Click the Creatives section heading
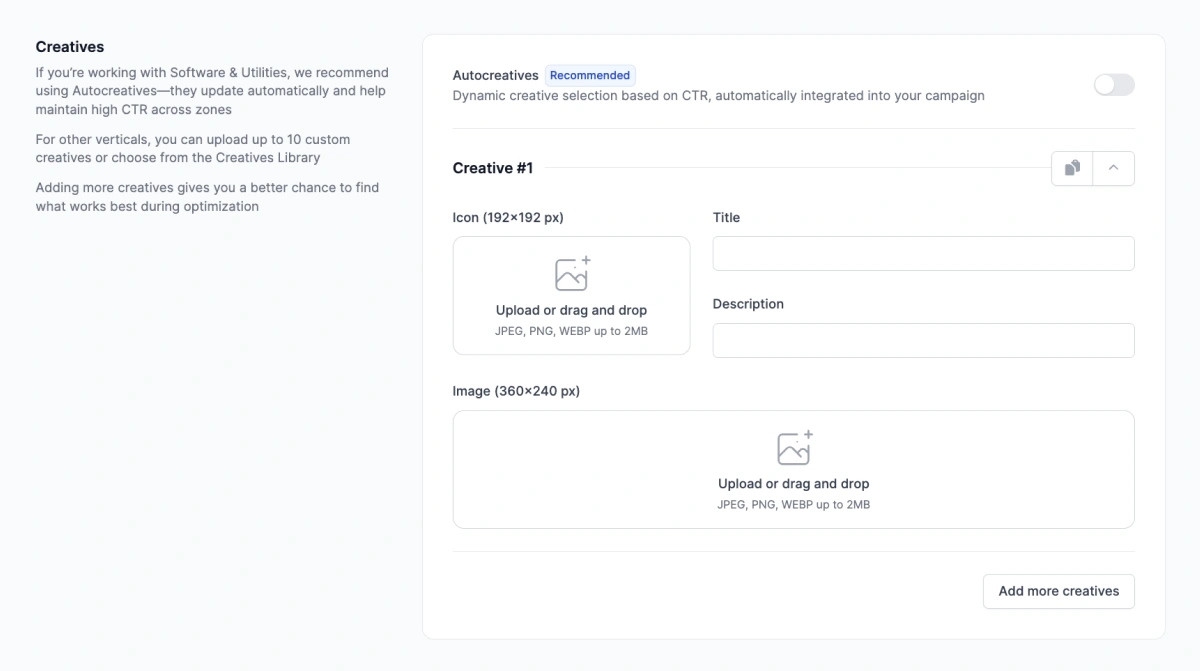The width and height of the screenshot is (1200, 671). (70, 47)
